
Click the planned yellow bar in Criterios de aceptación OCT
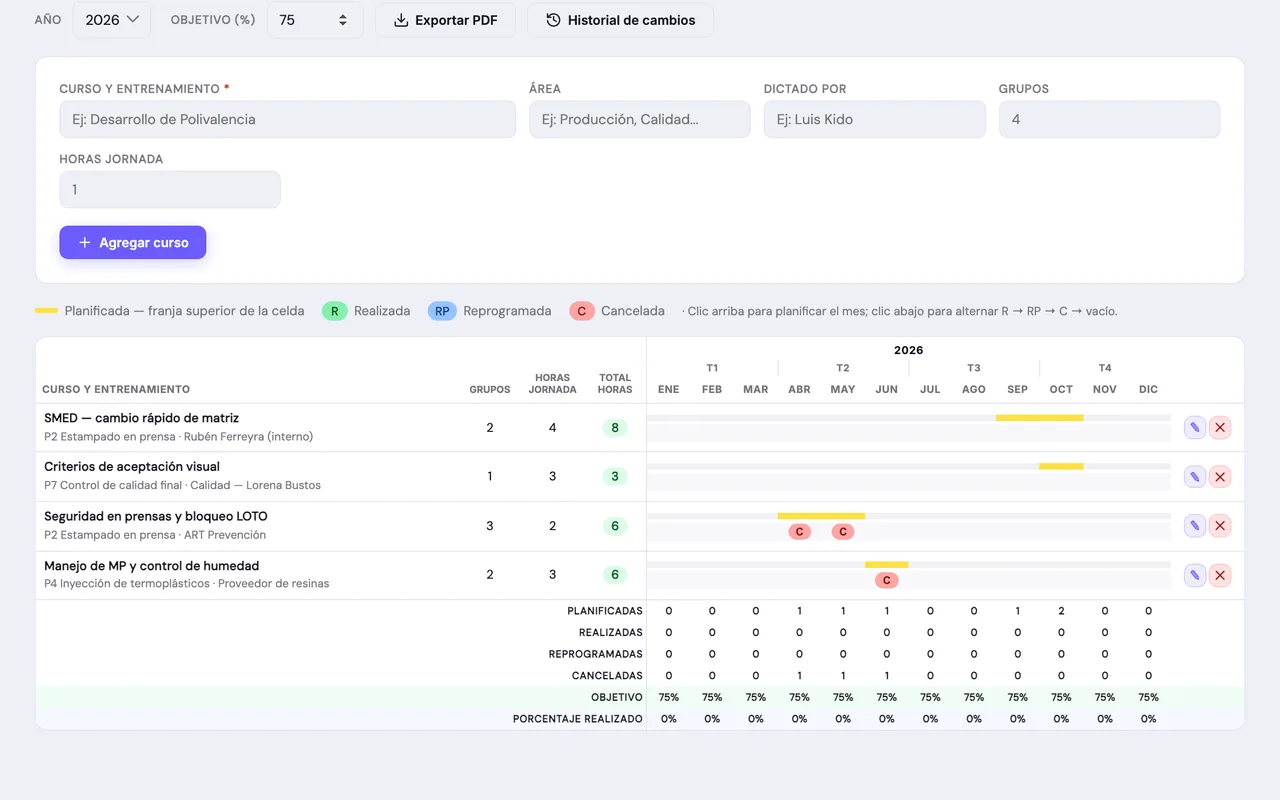click(1061, 466)
